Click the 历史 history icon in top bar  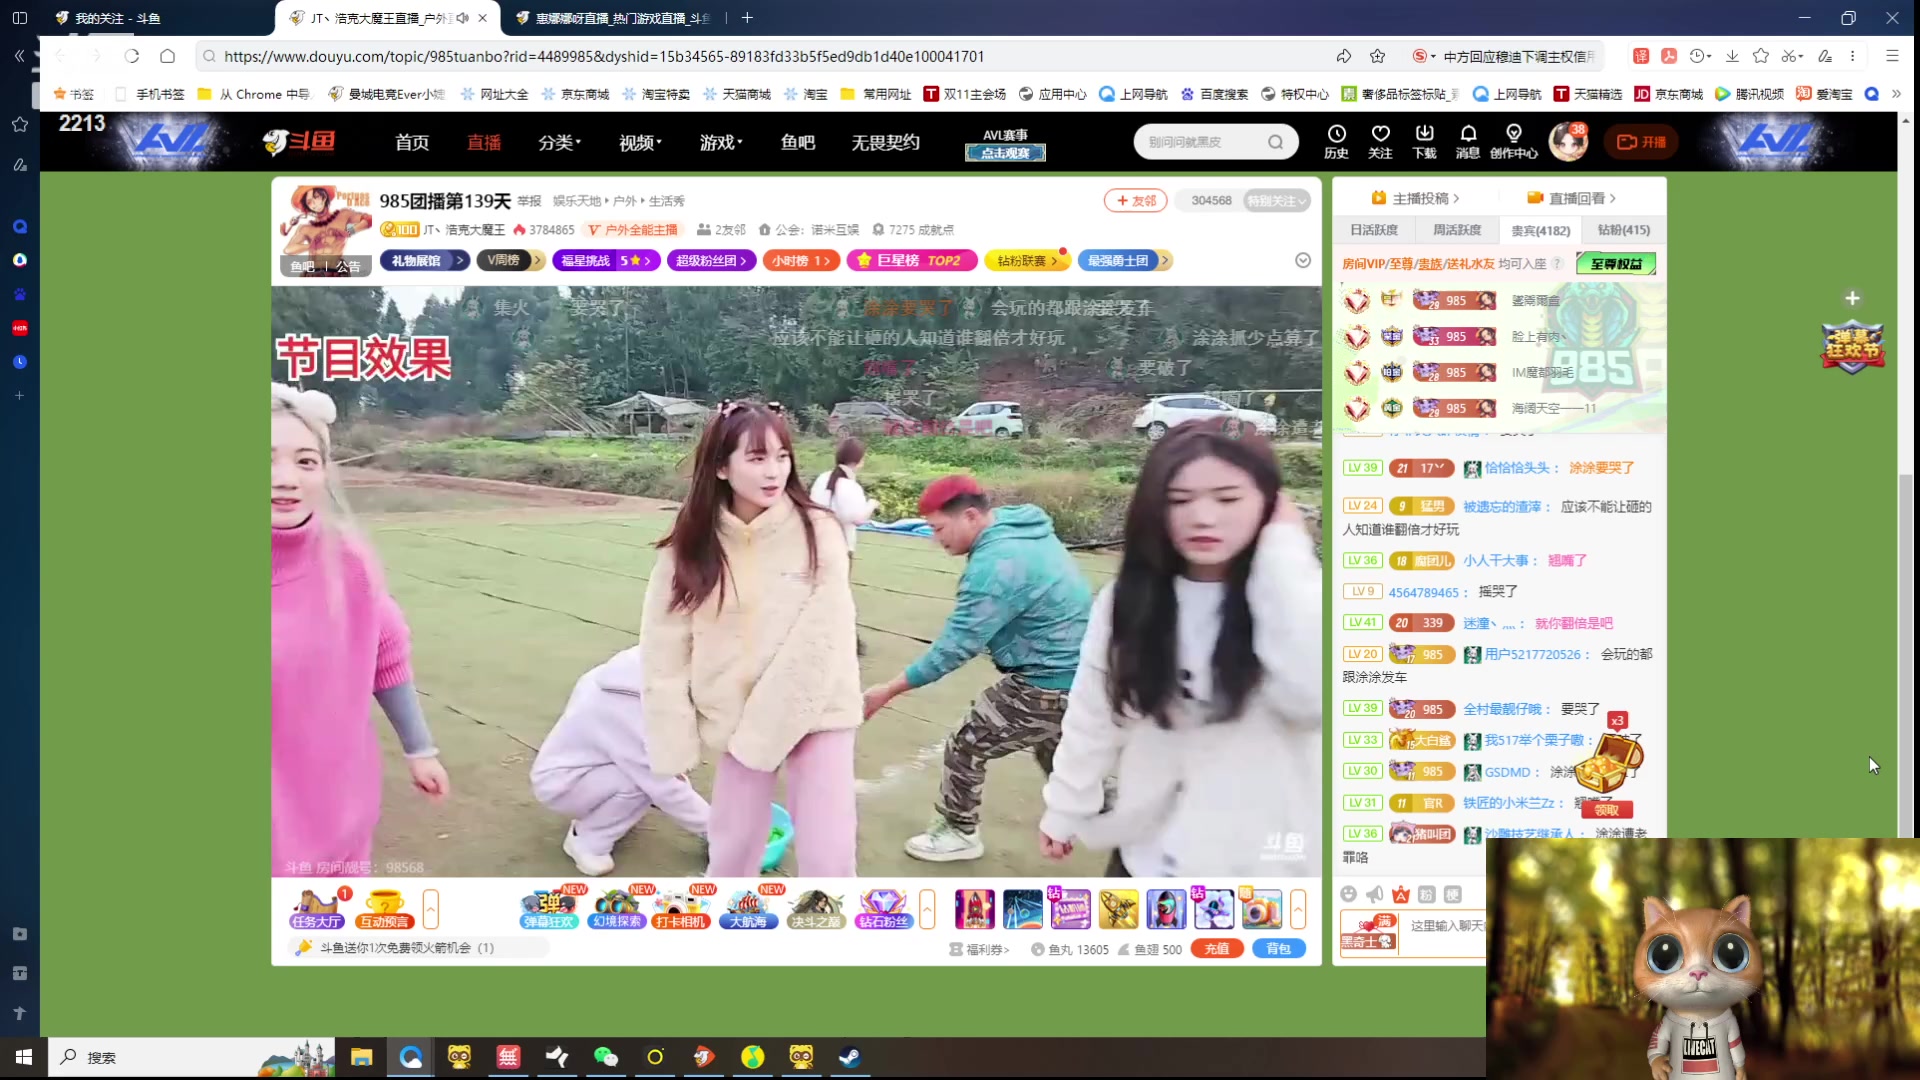click(1336, 141)
